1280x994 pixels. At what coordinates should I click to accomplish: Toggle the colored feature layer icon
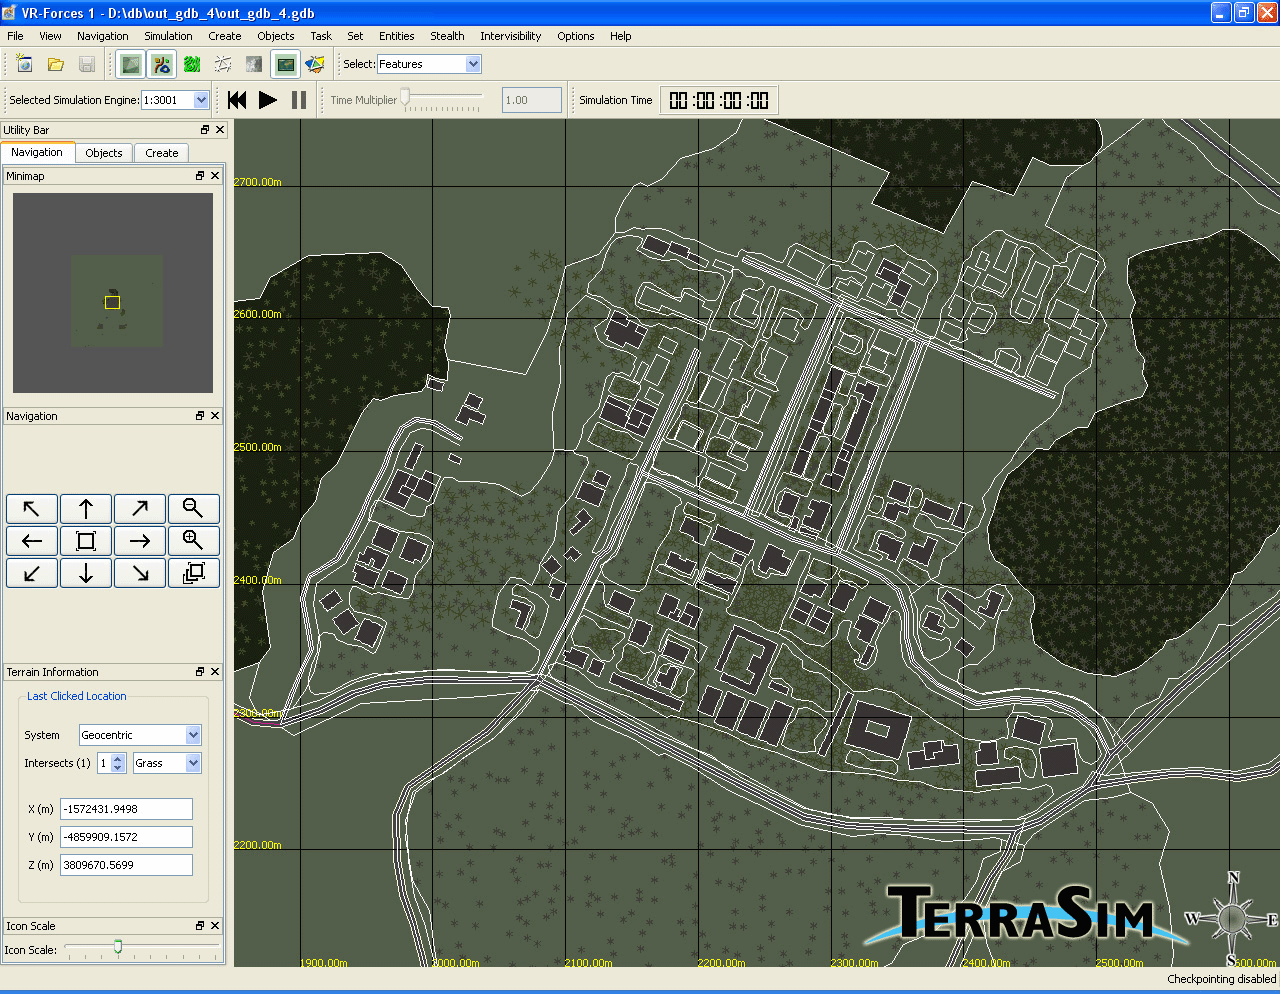click(x=161, y=64)
